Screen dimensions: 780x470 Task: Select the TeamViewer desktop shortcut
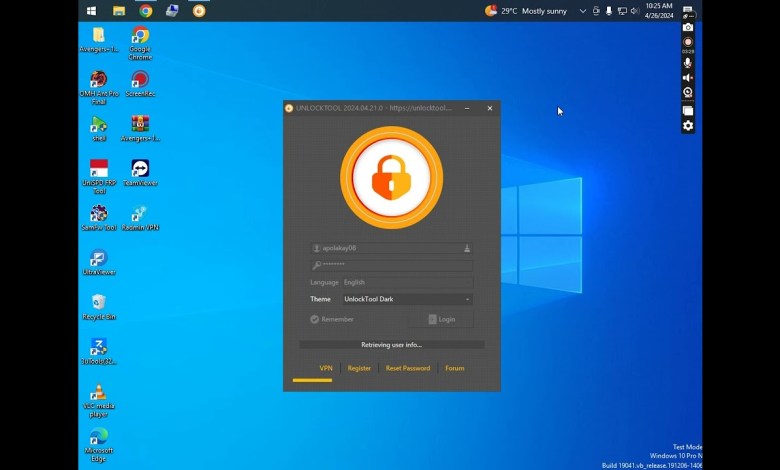pyautogui.click(x=140, y=173)
